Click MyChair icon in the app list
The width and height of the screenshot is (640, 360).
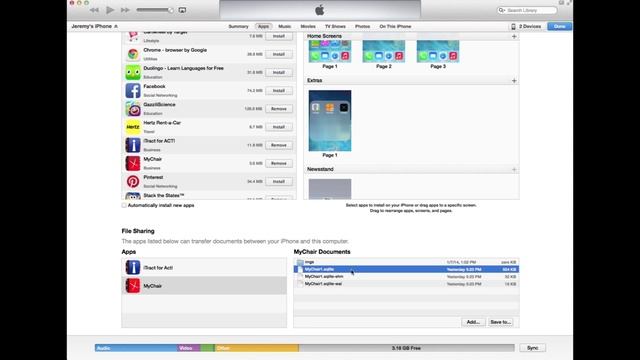click(x=133, y=163)
